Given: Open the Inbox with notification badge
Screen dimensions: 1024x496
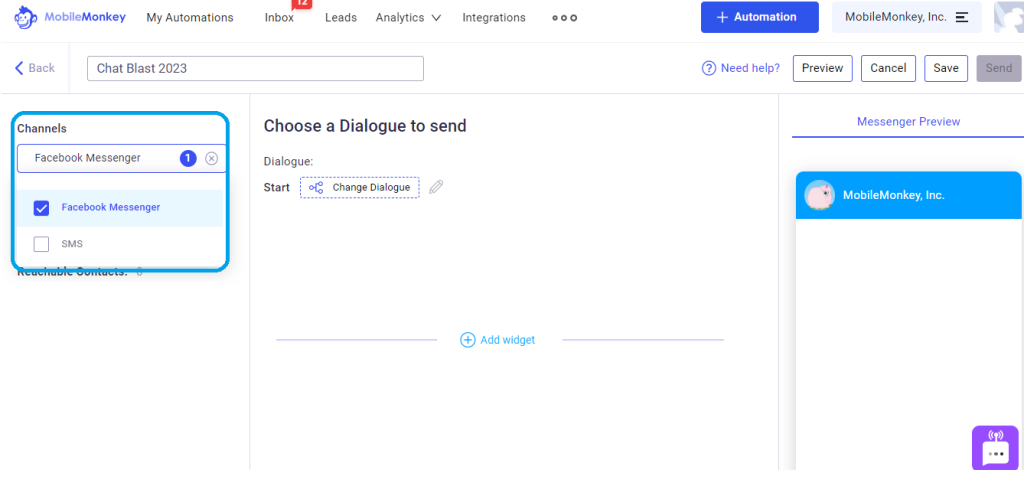Looking at the screenshot, I should coord(280,18).
